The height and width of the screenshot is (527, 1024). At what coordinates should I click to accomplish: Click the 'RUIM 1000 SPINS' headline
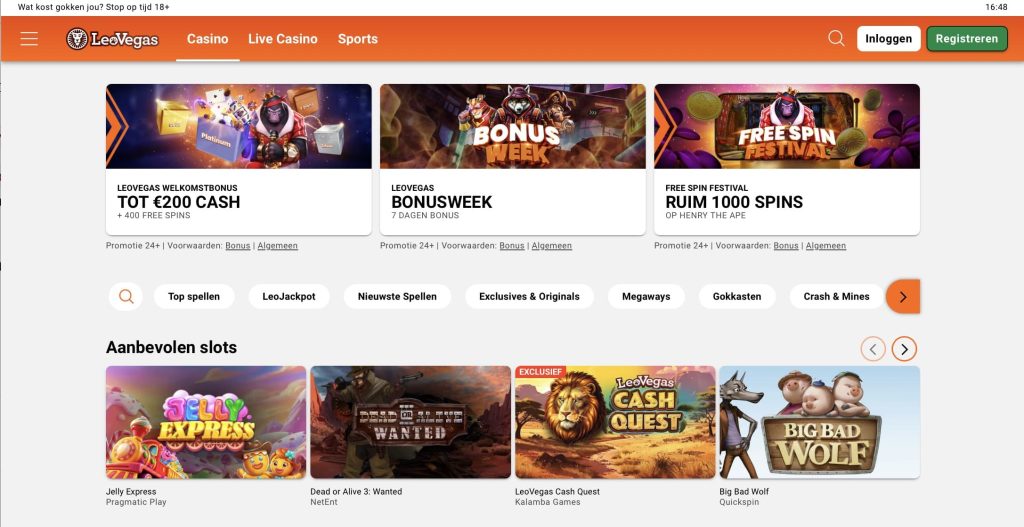tap(734, 202)
